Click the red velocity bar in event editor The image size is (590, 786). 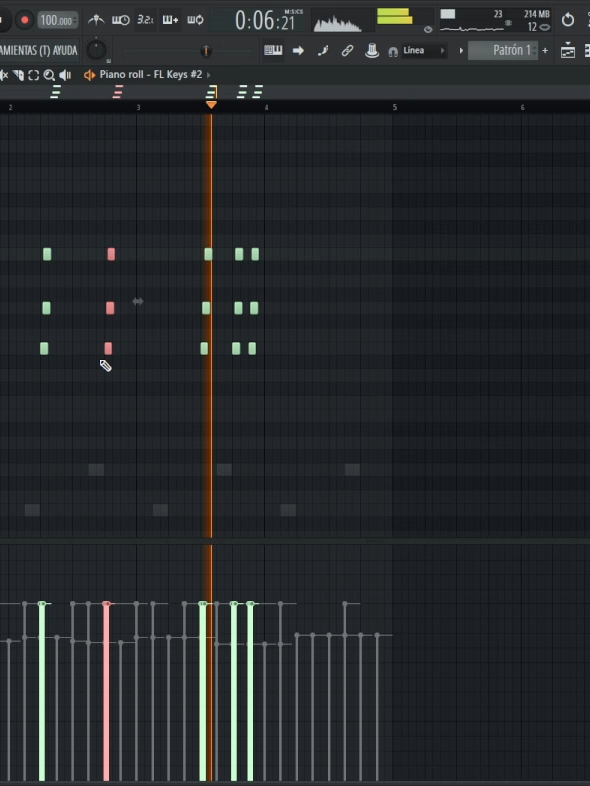106,692
